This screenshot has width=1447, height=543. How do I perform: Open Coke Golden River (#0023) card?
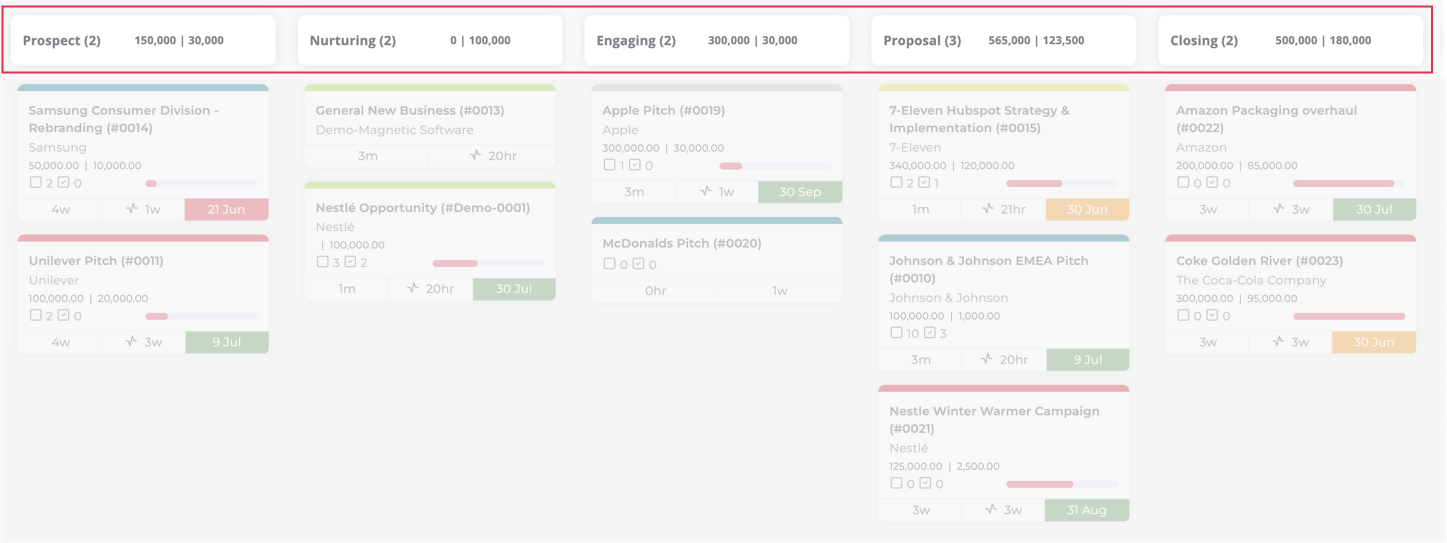pyautogui.click(x=1260, y=261)
